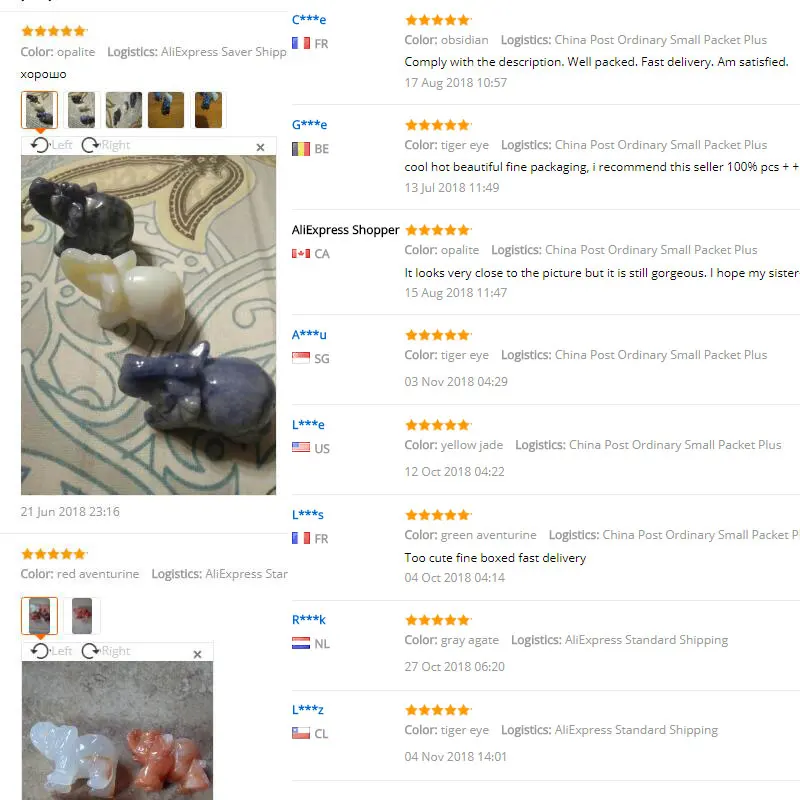Close the enlarged opalite review photo
Screen dimensions: 800x800
[260, 147]
